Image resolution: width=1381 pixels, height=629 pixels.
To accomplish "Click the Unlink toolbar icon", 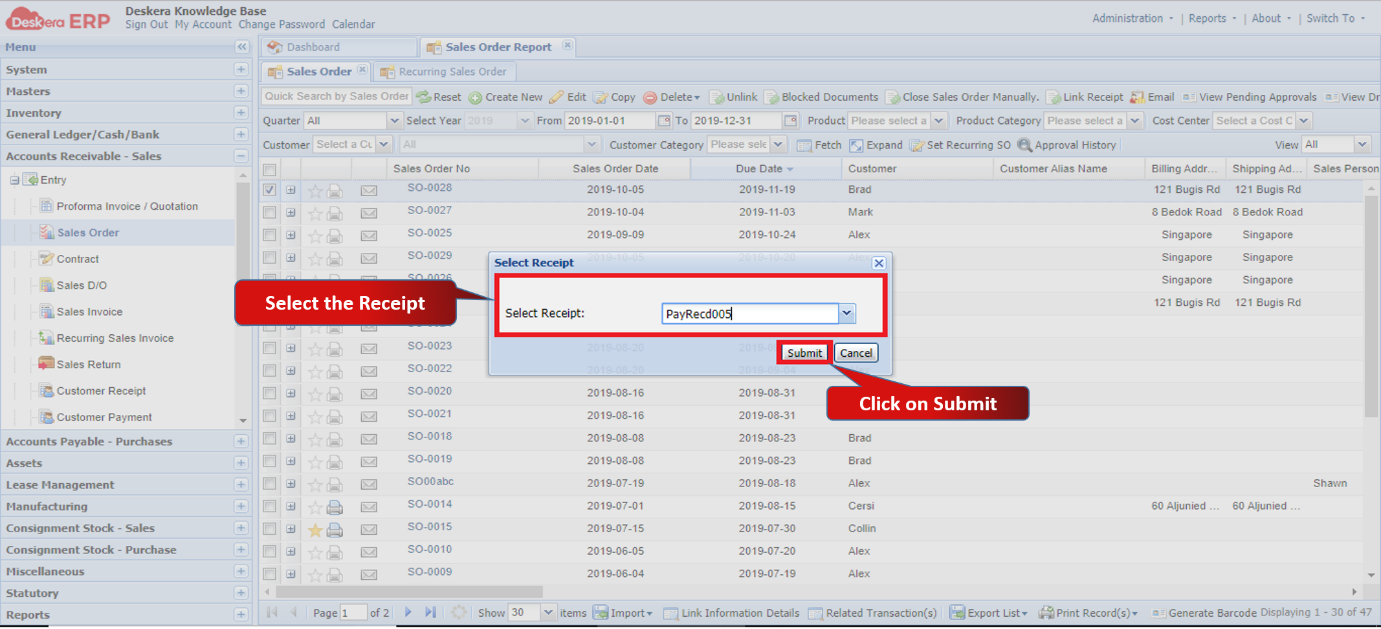I will click(x=717, y=97).
